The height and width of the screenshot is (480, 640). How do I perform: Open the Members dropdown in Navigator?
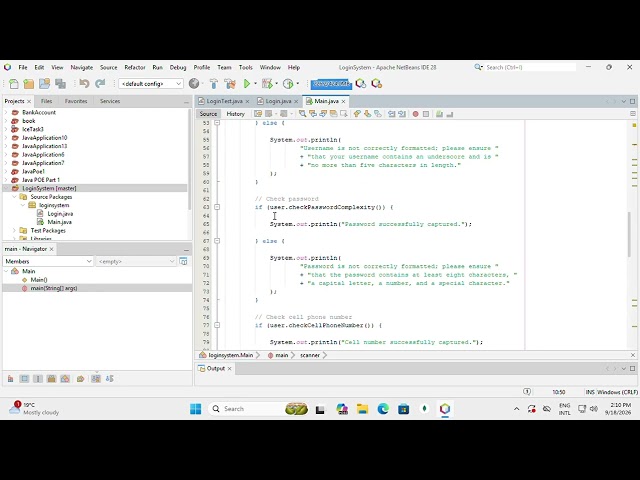[49, 261]
